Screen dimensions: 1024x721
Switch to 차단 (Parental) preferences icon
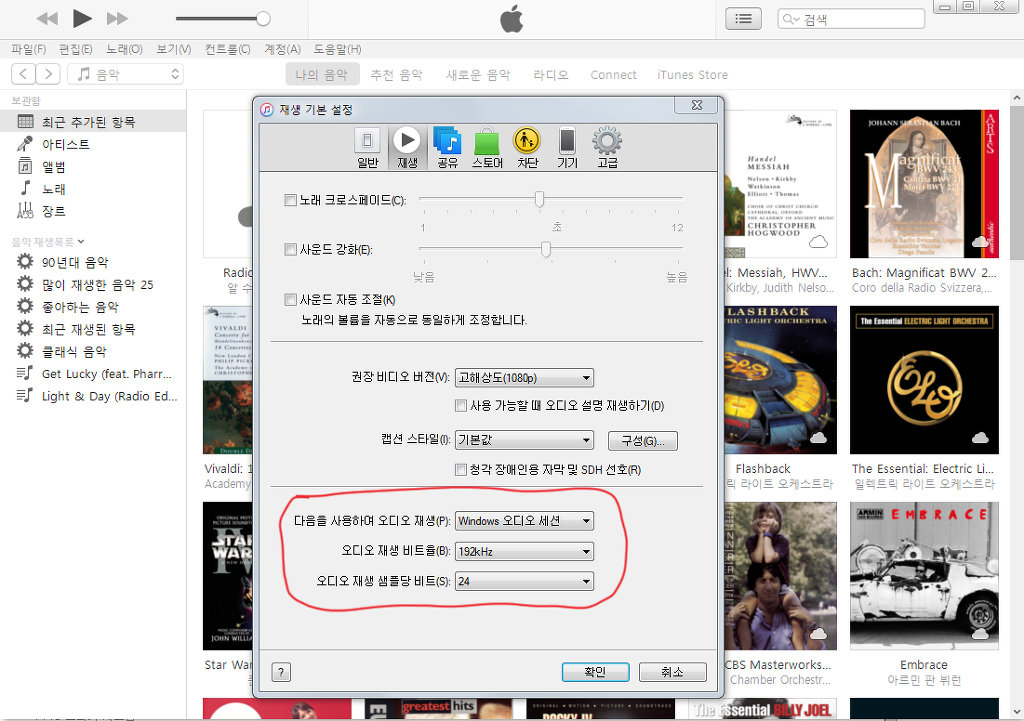[527, 146]
